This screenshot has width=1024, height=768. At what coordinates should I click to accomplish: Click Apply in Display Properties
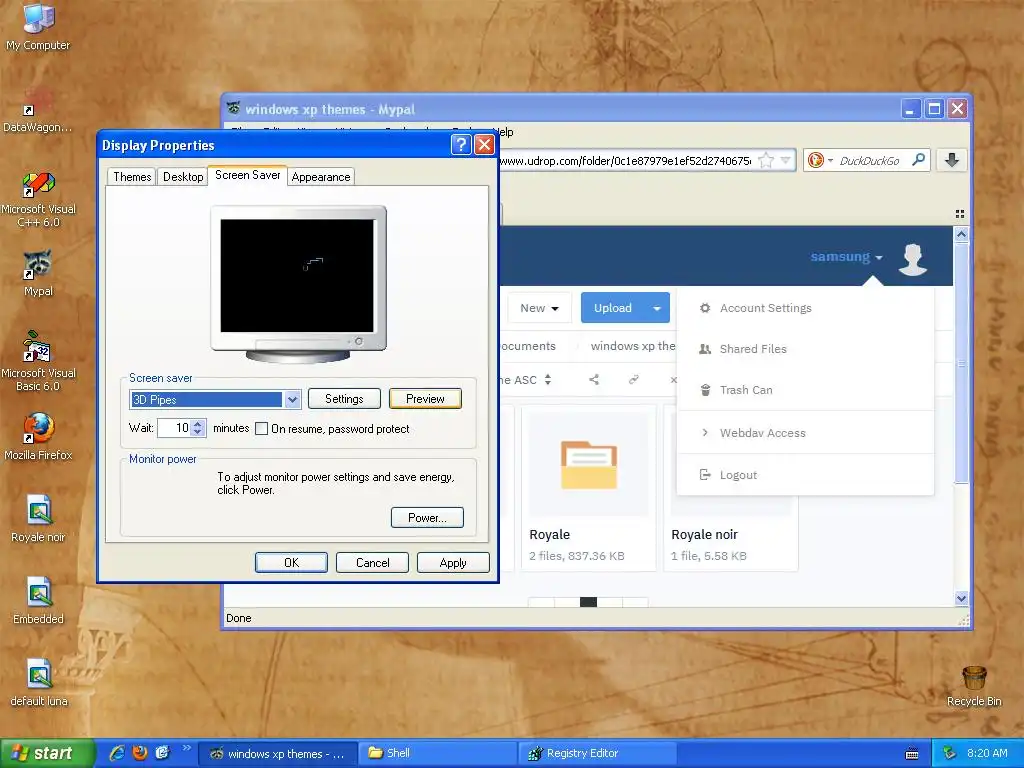coord(453,562)
